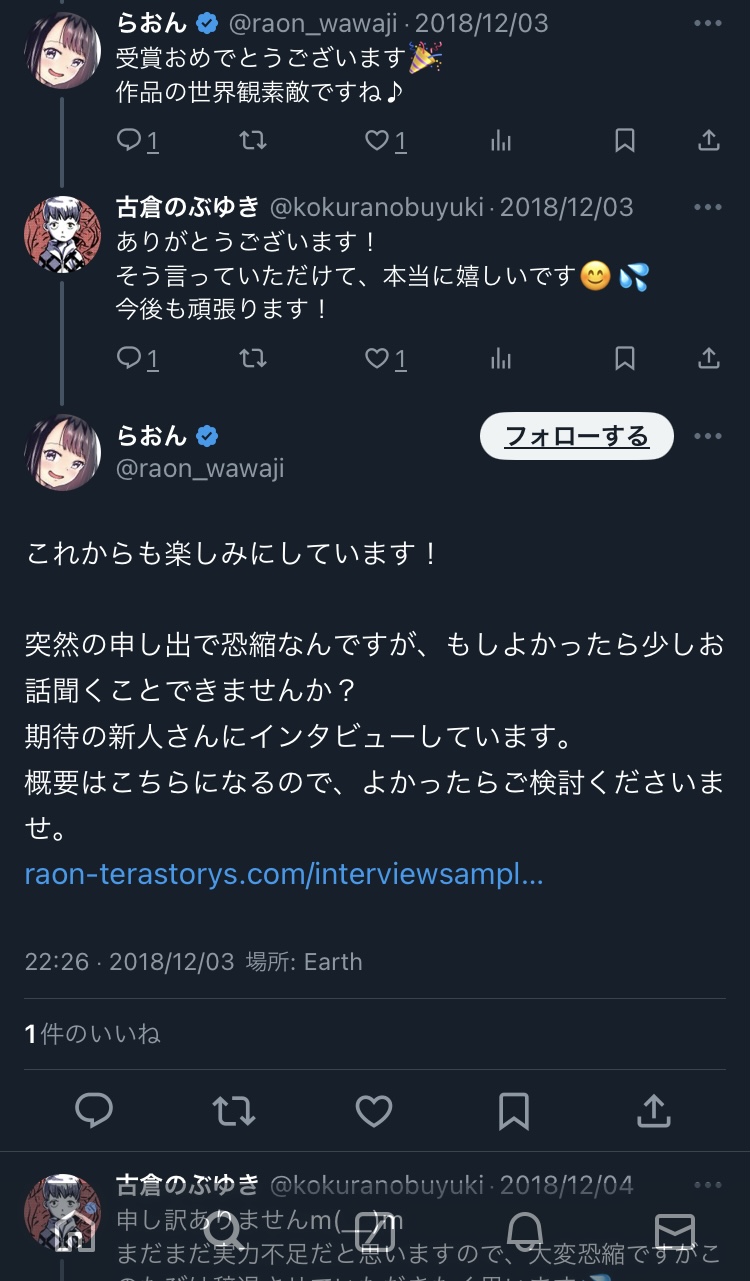This screenshot has width=750, height=1281.
Task: Retweet the main interview request tweet
Action: coord(234,1110)
